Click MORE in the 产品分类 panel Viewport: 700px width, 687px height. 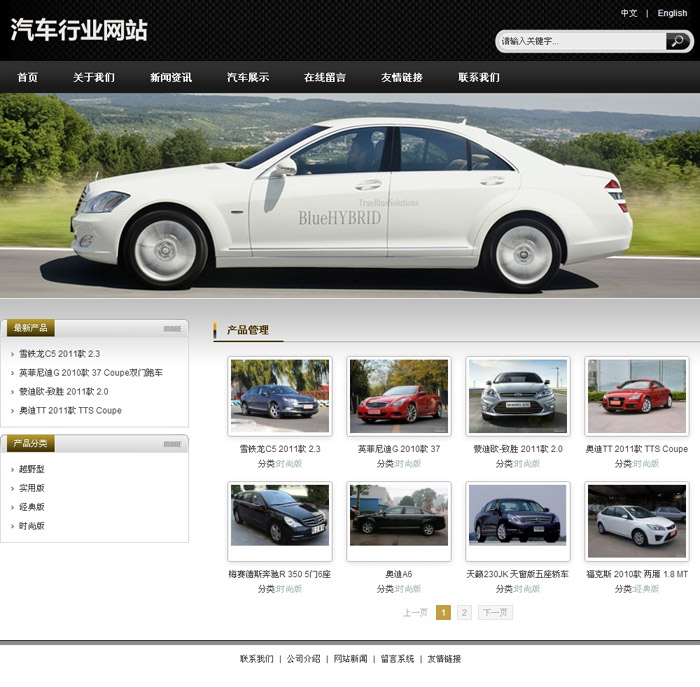[172, 443]
